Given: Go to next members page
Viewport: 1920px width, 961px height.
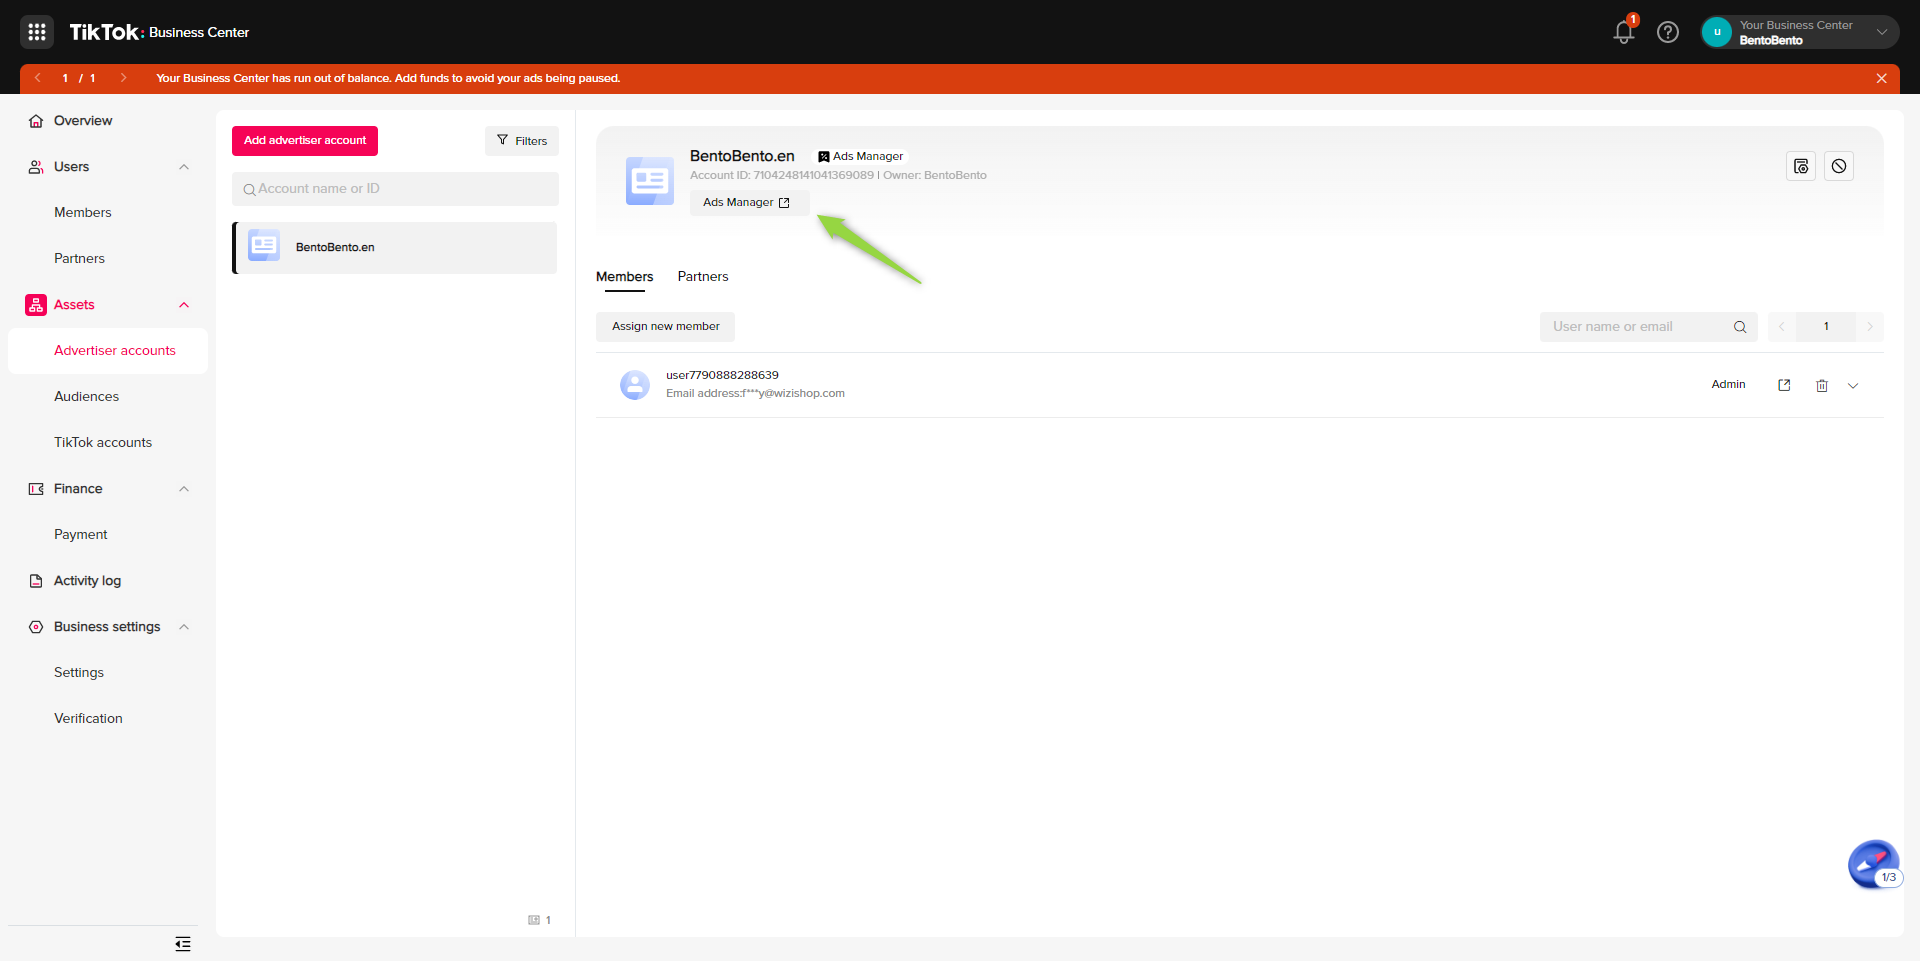Looking at the screenshot, I should click(1870, 327).
